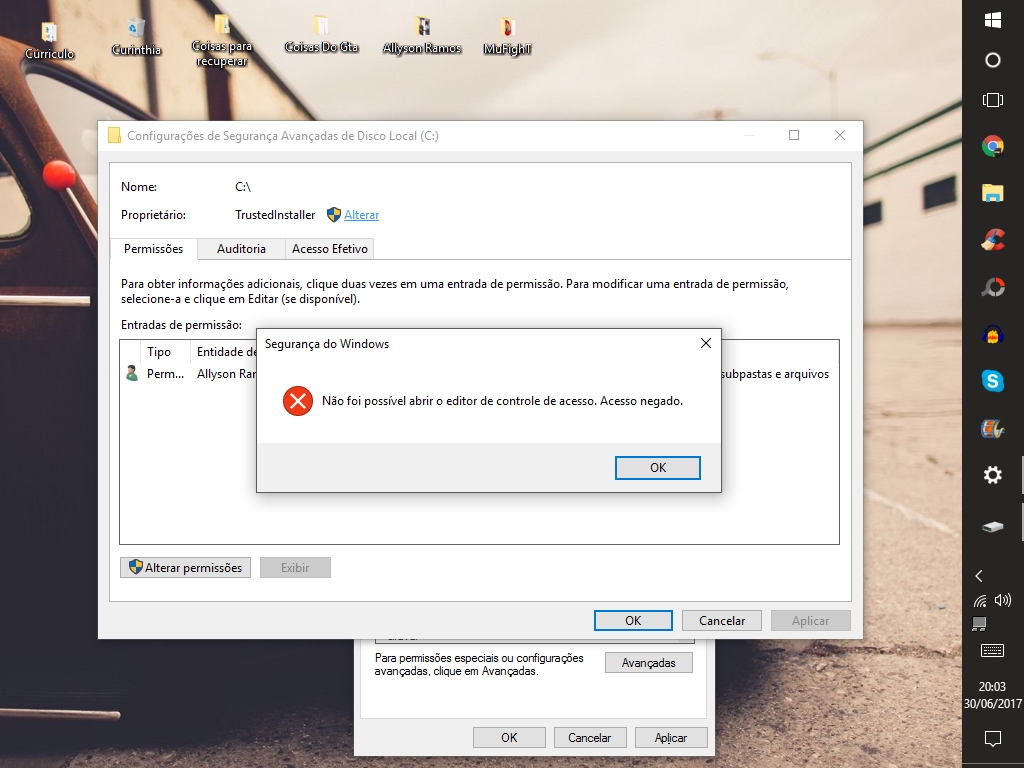1024x768 pixels.
Task: Open Skype from the taskbar
Action: tap(993, 381)
